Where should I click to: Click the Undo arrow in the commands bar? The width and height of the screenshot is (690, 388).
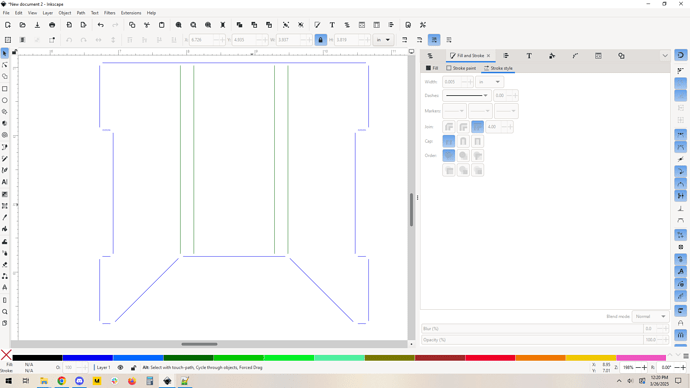[101, 25]
